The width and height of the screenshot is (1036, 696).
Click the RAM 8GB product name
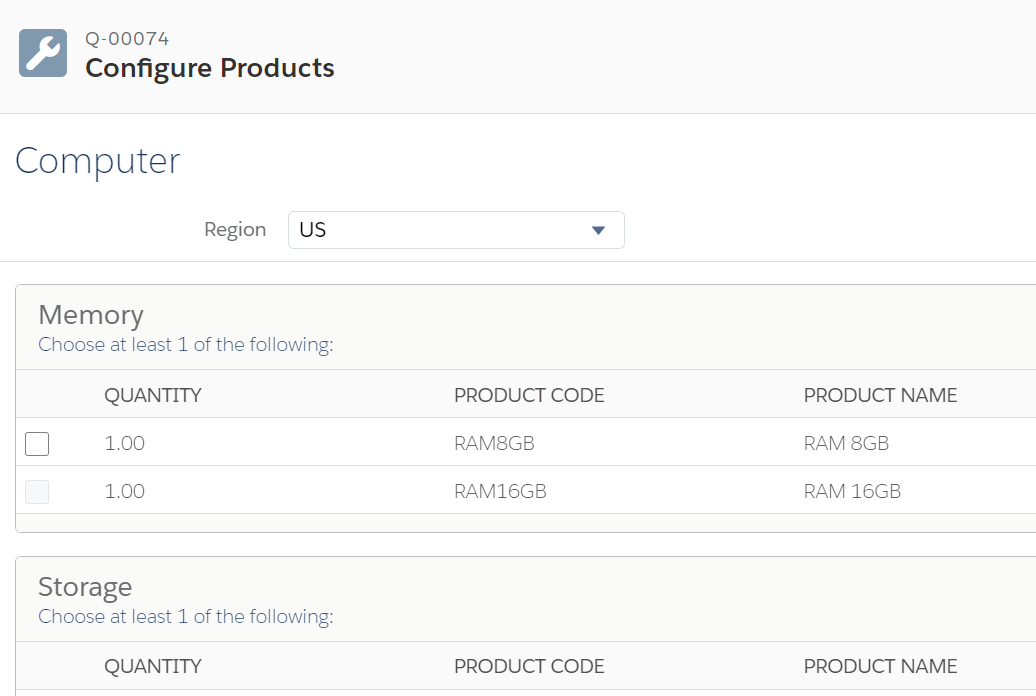click(846, 443)
